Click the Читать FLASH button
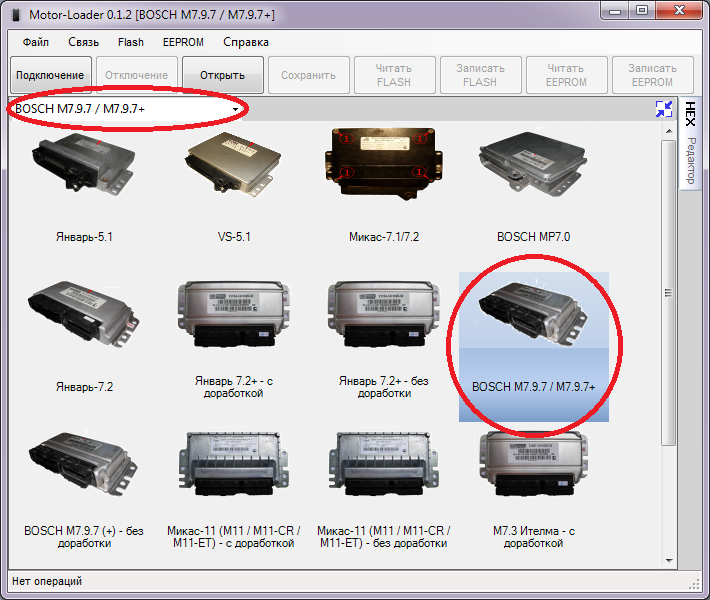This screenshot has width=710, height=600. pyautogui.click(x=394, y=75)
